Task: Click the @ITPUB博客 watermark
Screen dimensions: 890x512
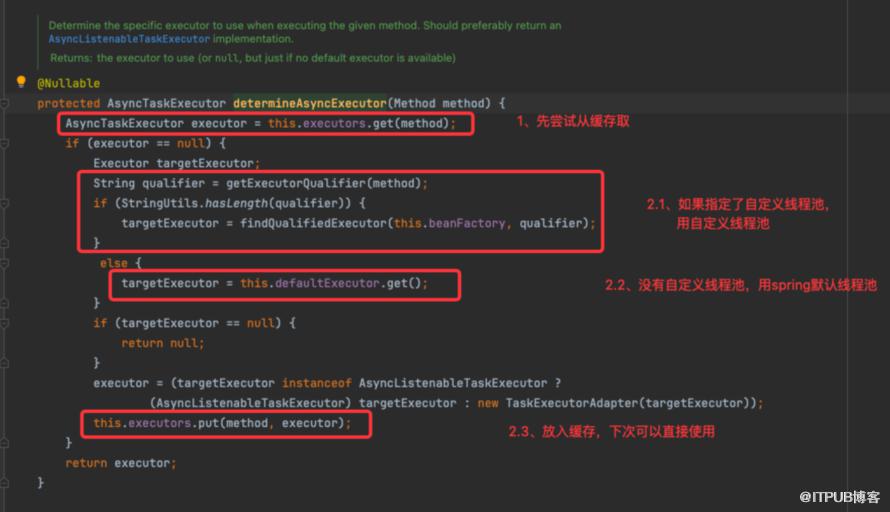Action: point(839,497)
